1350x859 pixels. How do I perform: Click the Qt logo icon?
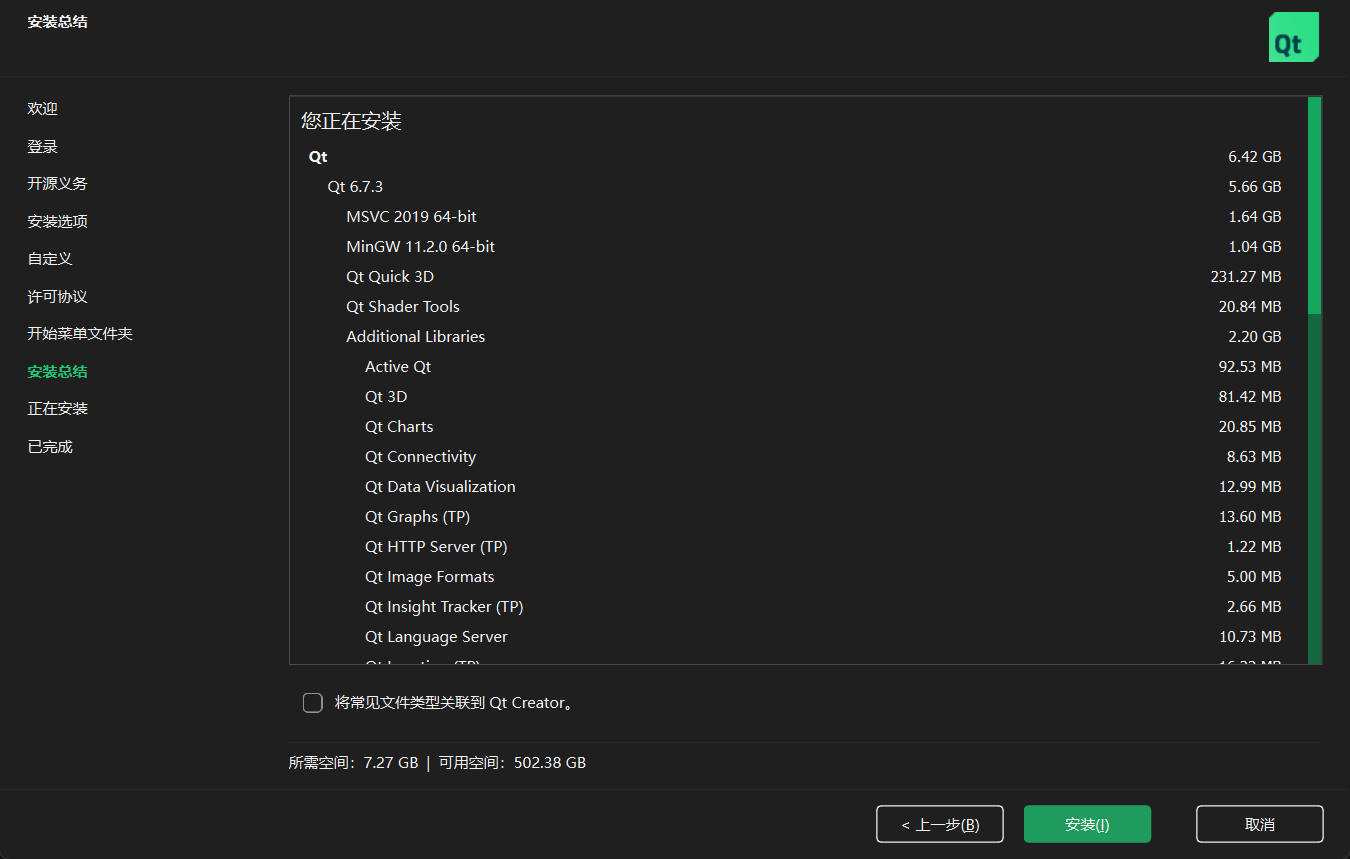[x=1293, y=38]
